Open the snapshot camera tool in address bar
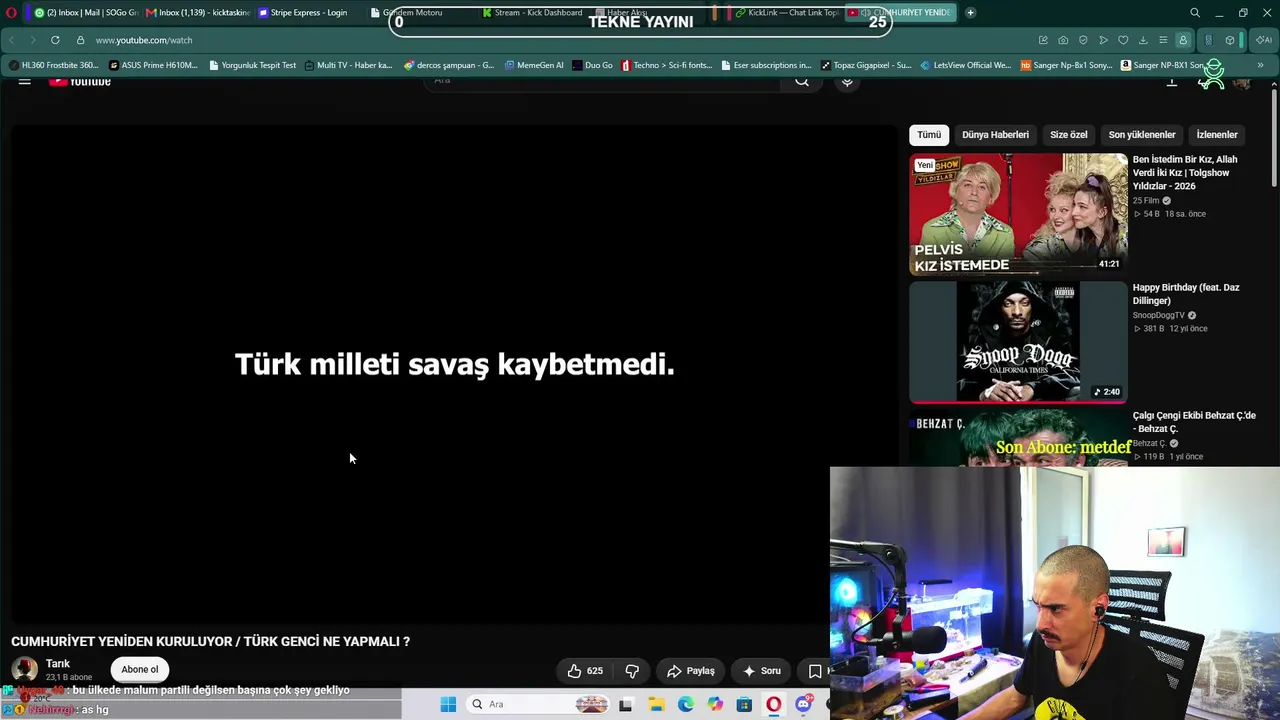The width and height of the screenshot is (1280, 720). point(1063,40)
